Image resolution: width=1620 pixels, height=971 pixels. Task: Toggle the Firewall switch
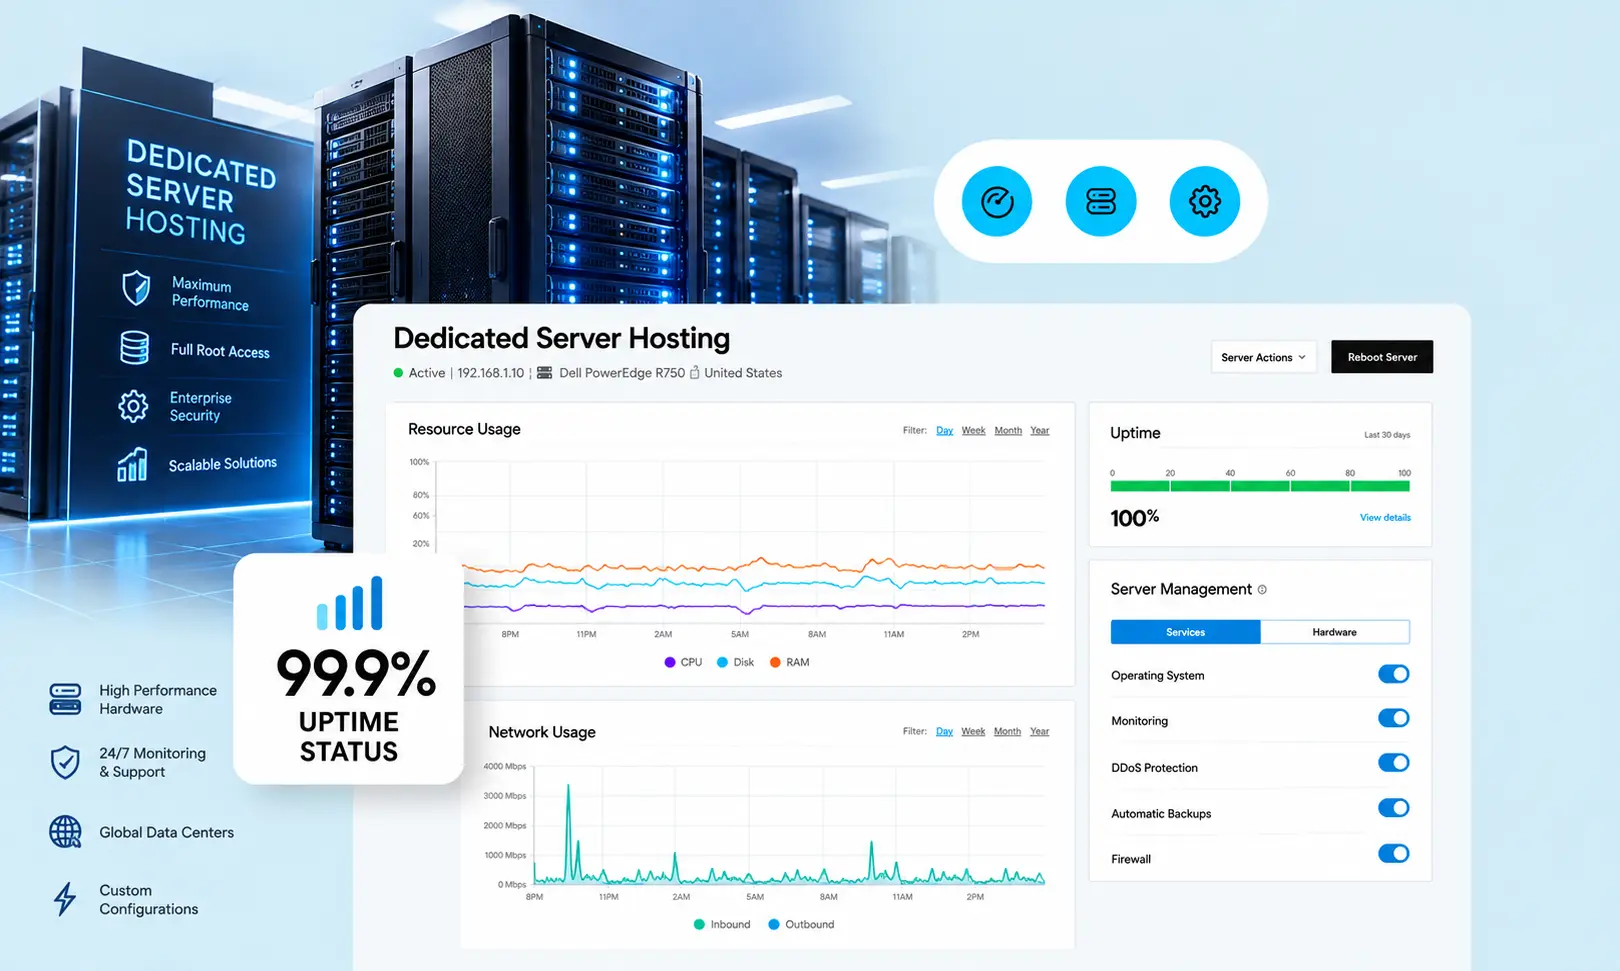coord(1394,853)
